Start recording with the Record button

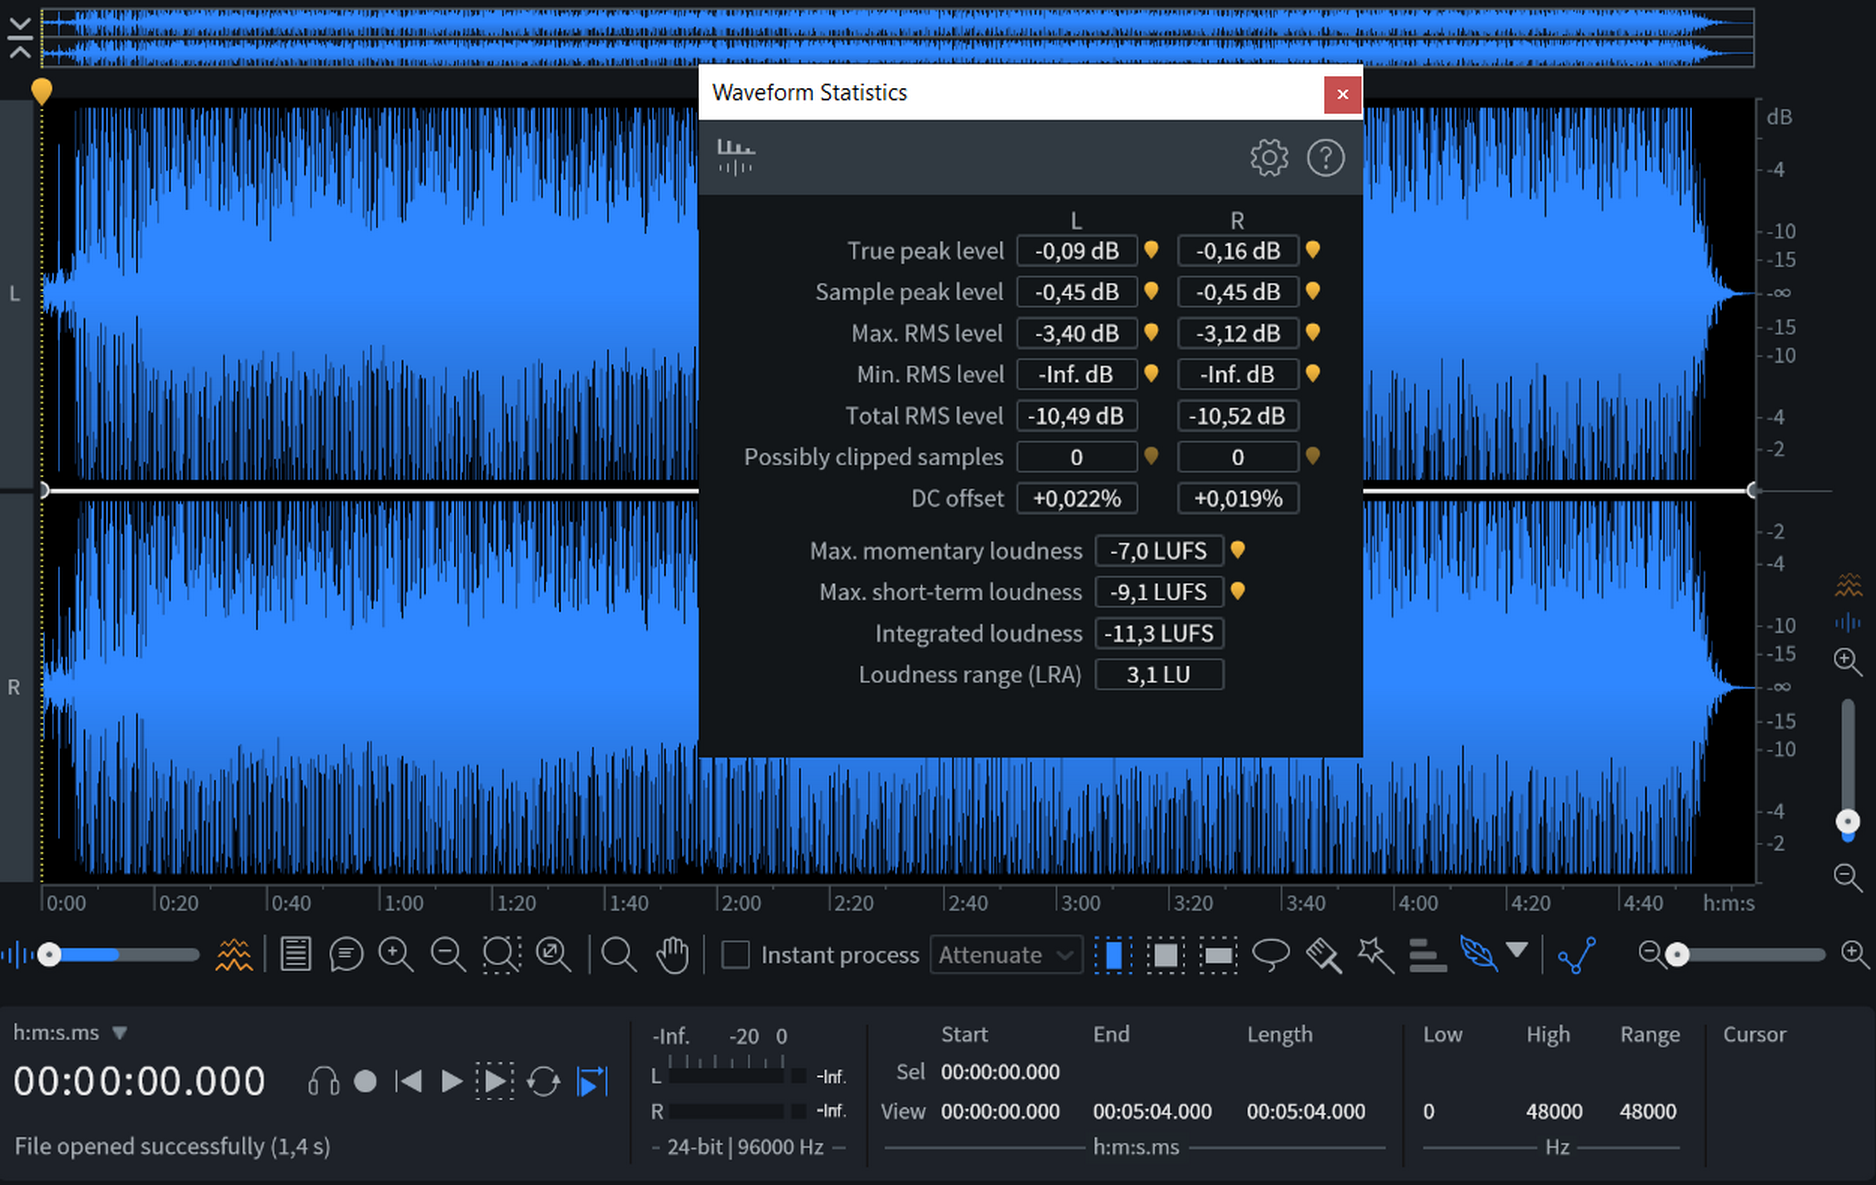365,1081
